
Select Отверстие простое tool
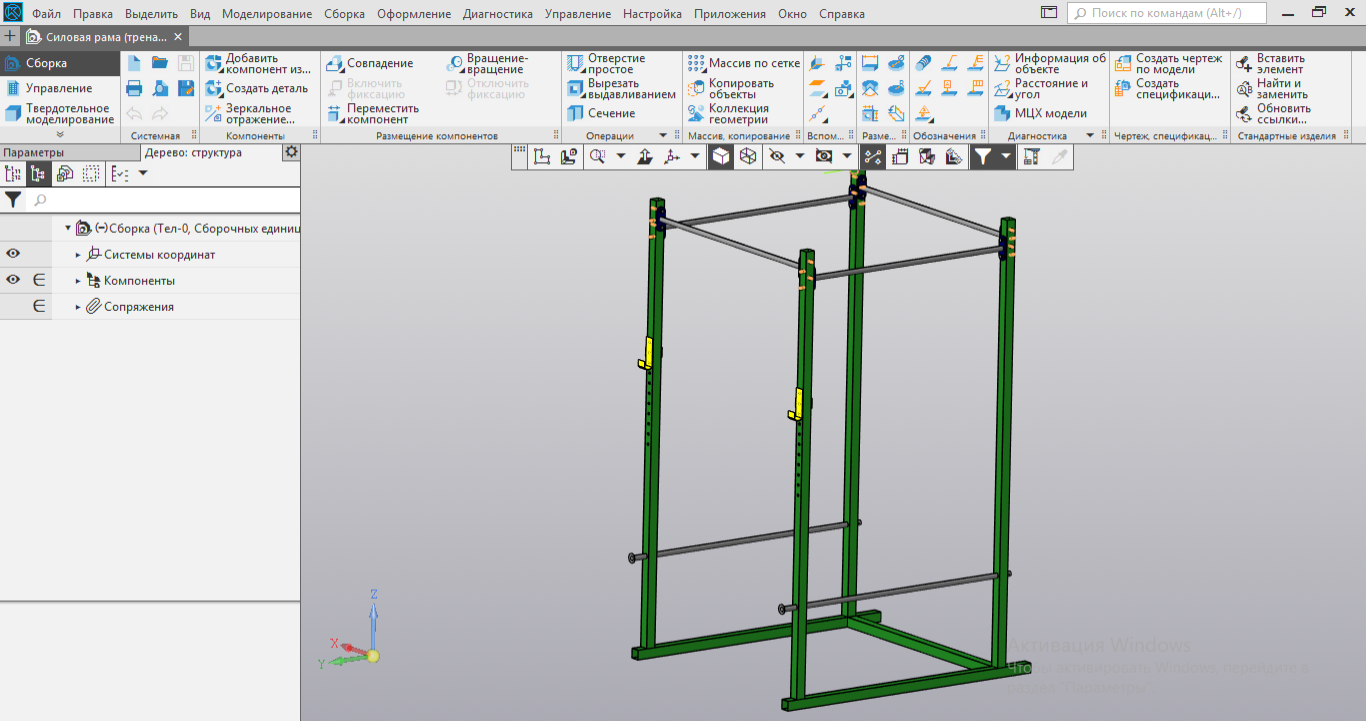point(606,63)
